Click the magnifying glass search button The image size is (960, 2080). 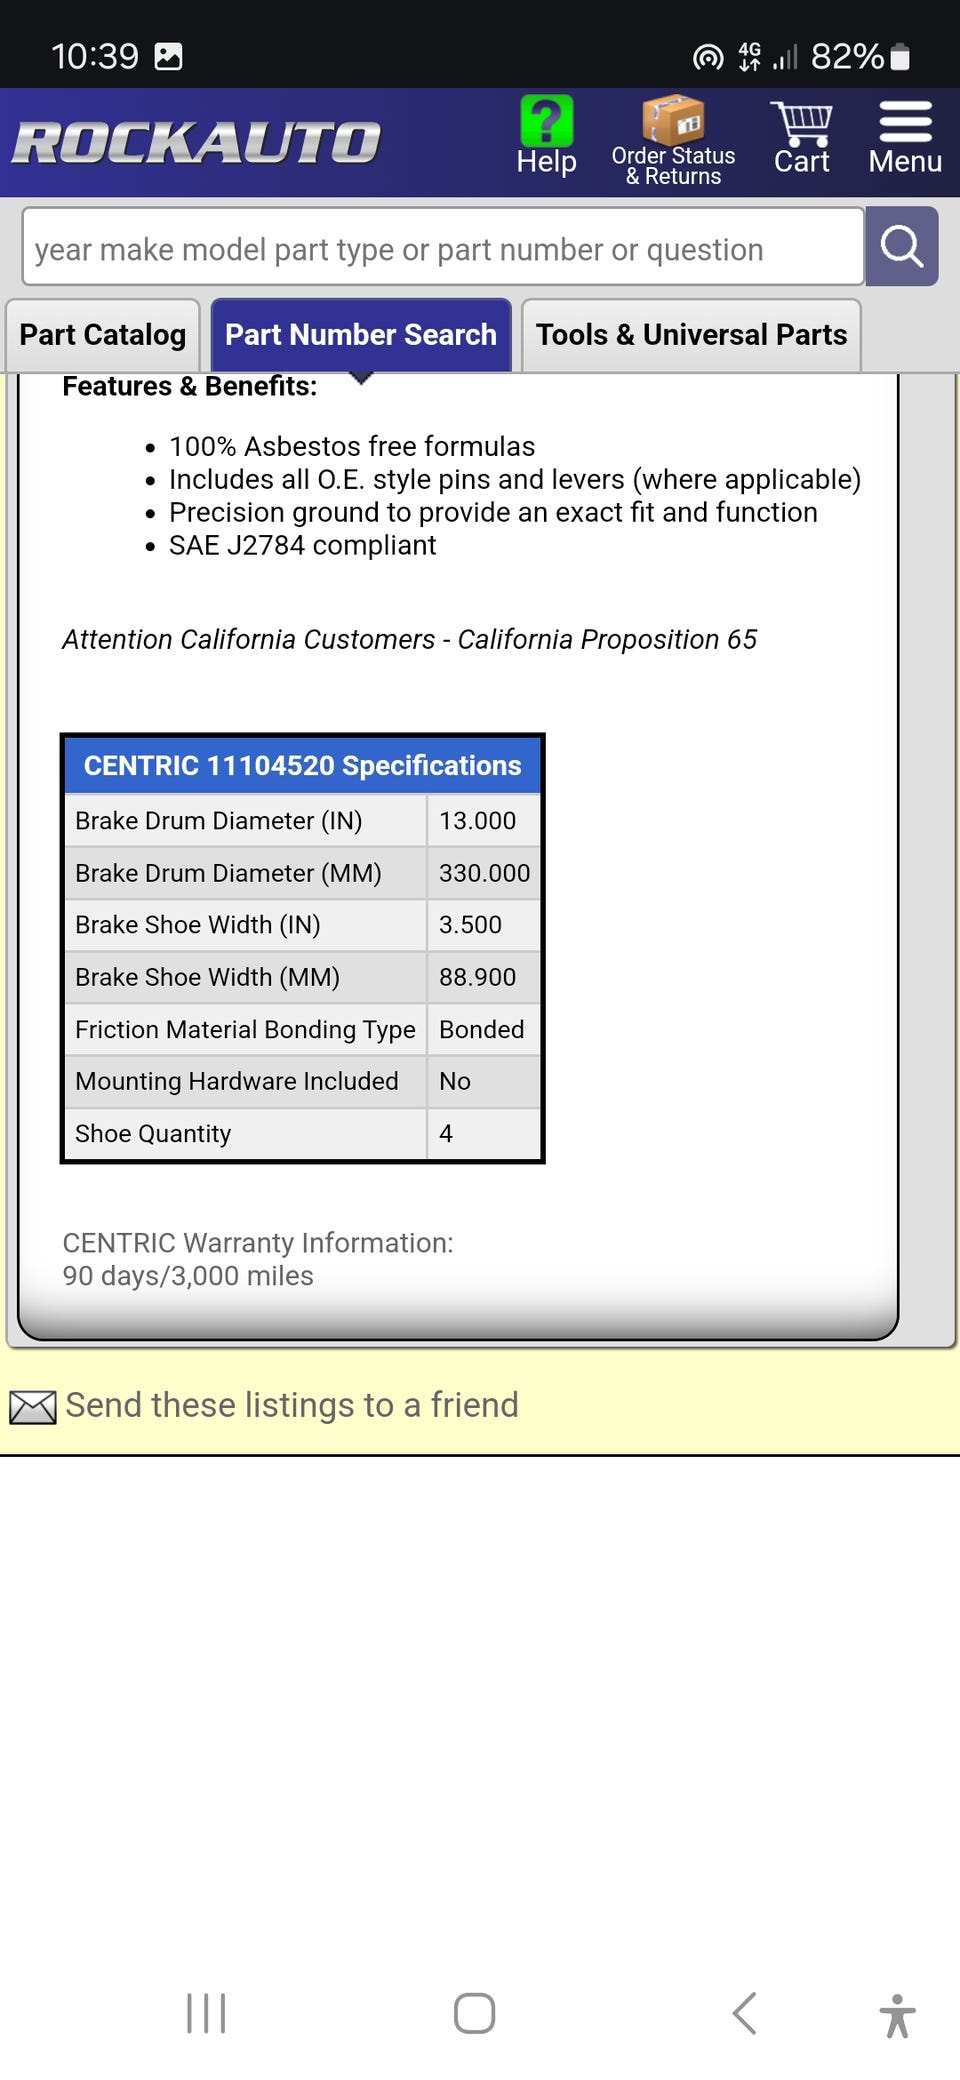click(901, 247)
